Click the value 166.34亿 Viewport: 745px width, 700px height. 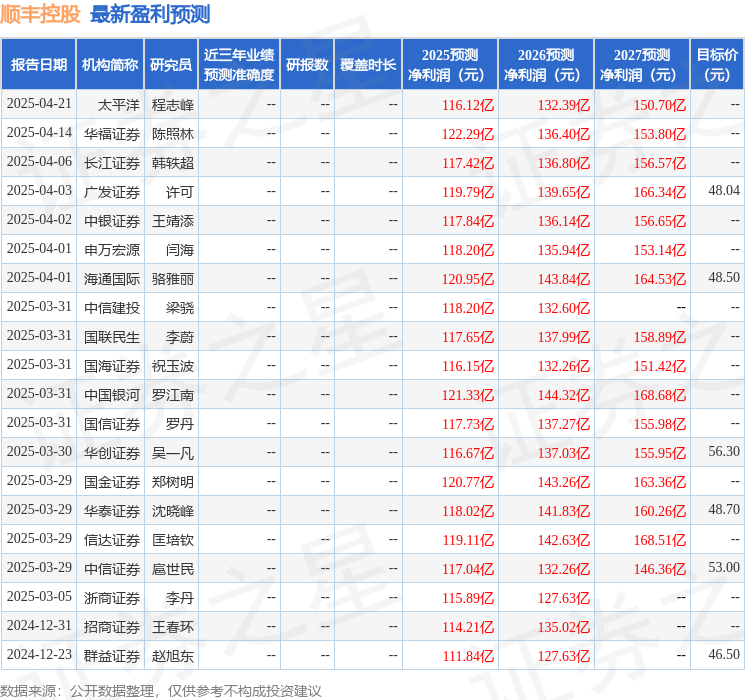click(x=660, y=192)
